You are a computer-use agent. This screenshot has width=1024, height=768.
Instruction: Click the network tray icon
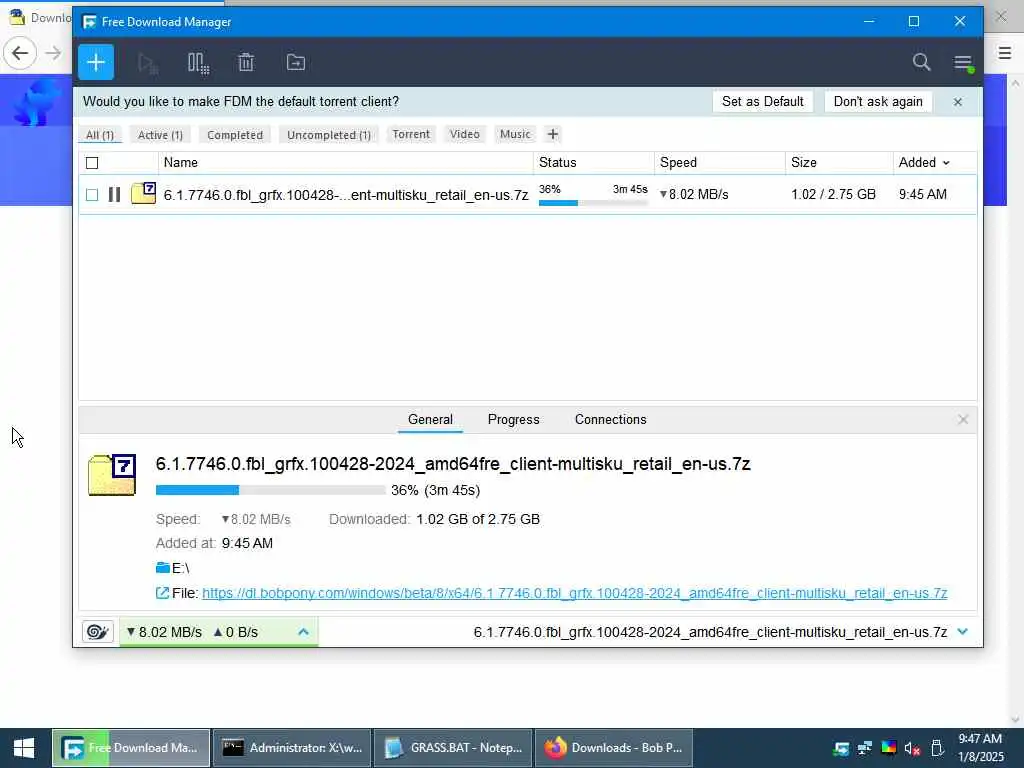point(865,748)
